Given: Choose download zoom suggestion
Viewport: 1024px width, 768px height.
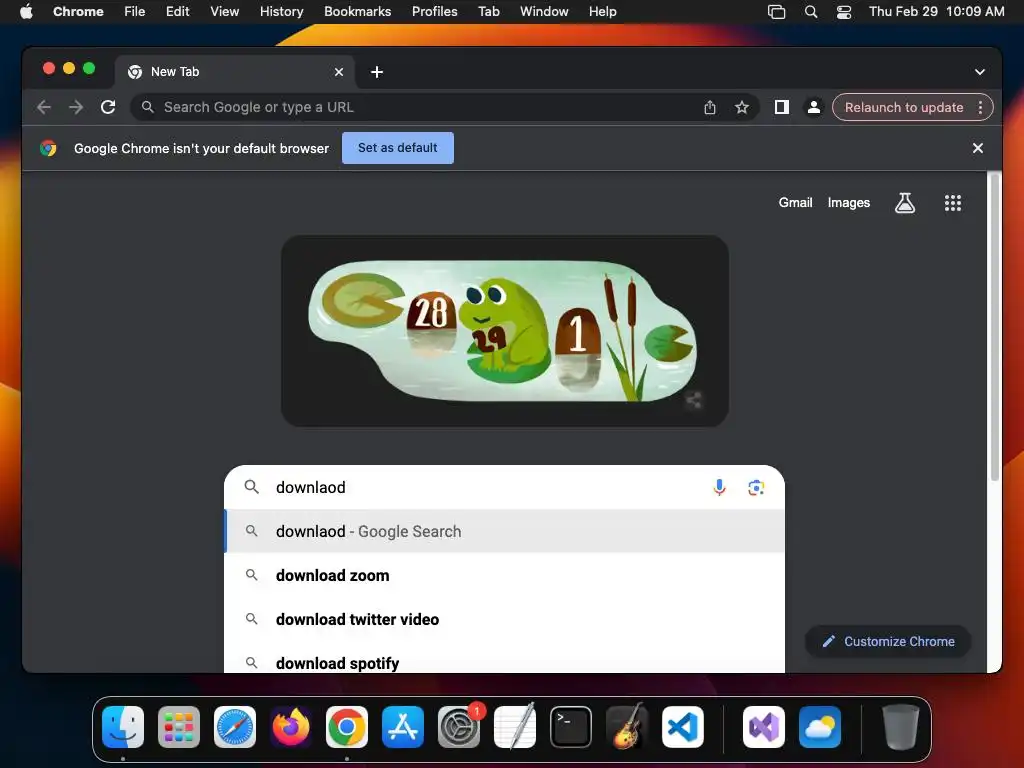Looking at the screenshot, I should pos(504,575).
